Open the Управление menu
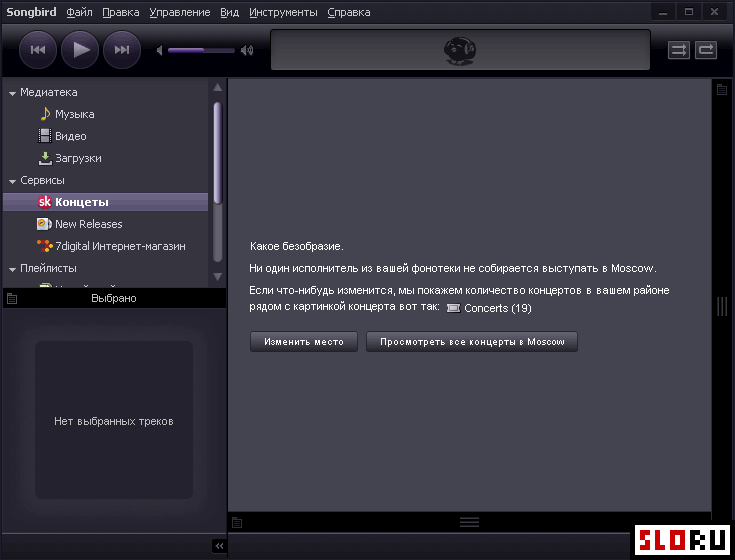735x560 pixels. coord(180,12)
